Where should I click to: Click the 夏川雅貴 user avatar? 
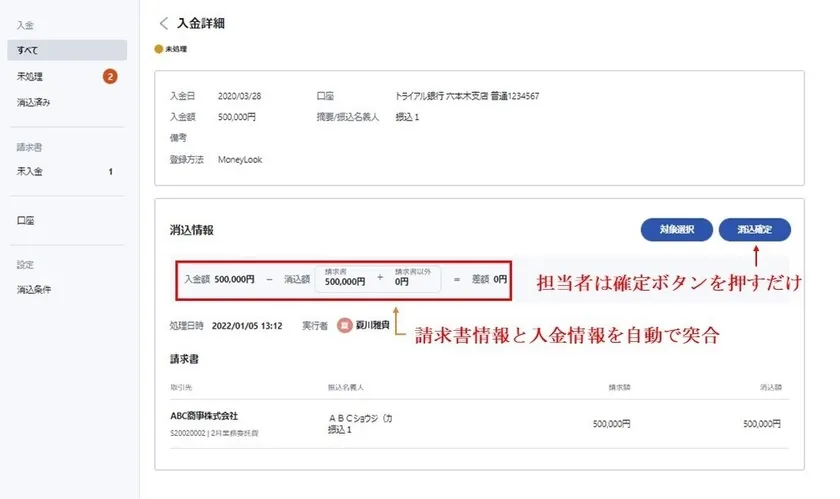[x=344, y=325]
